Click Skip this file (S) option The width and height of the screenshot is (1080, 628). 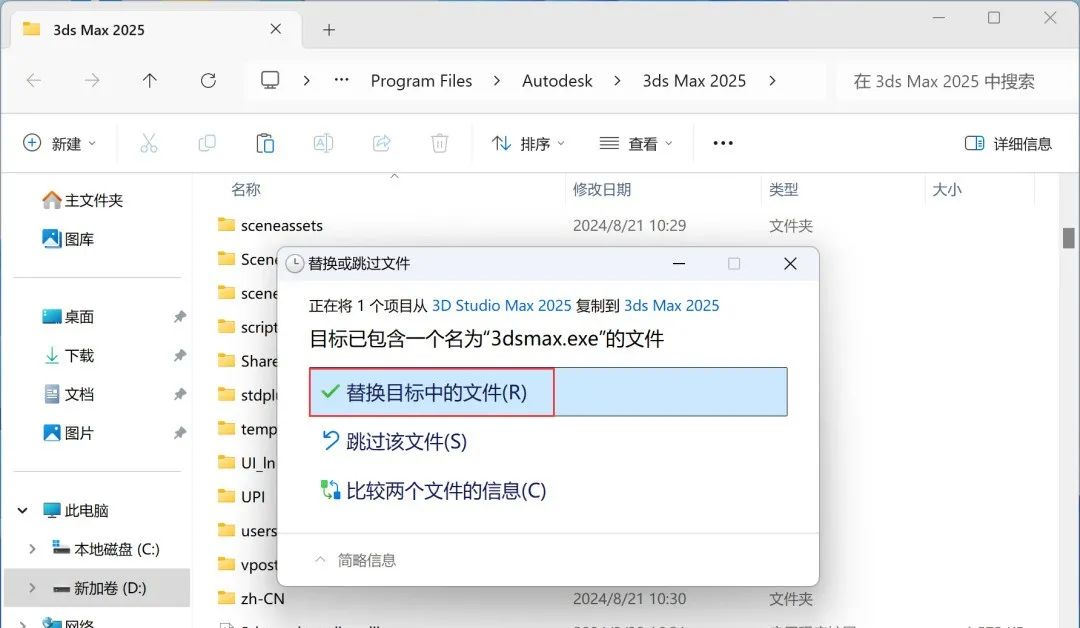coord(395,441)
